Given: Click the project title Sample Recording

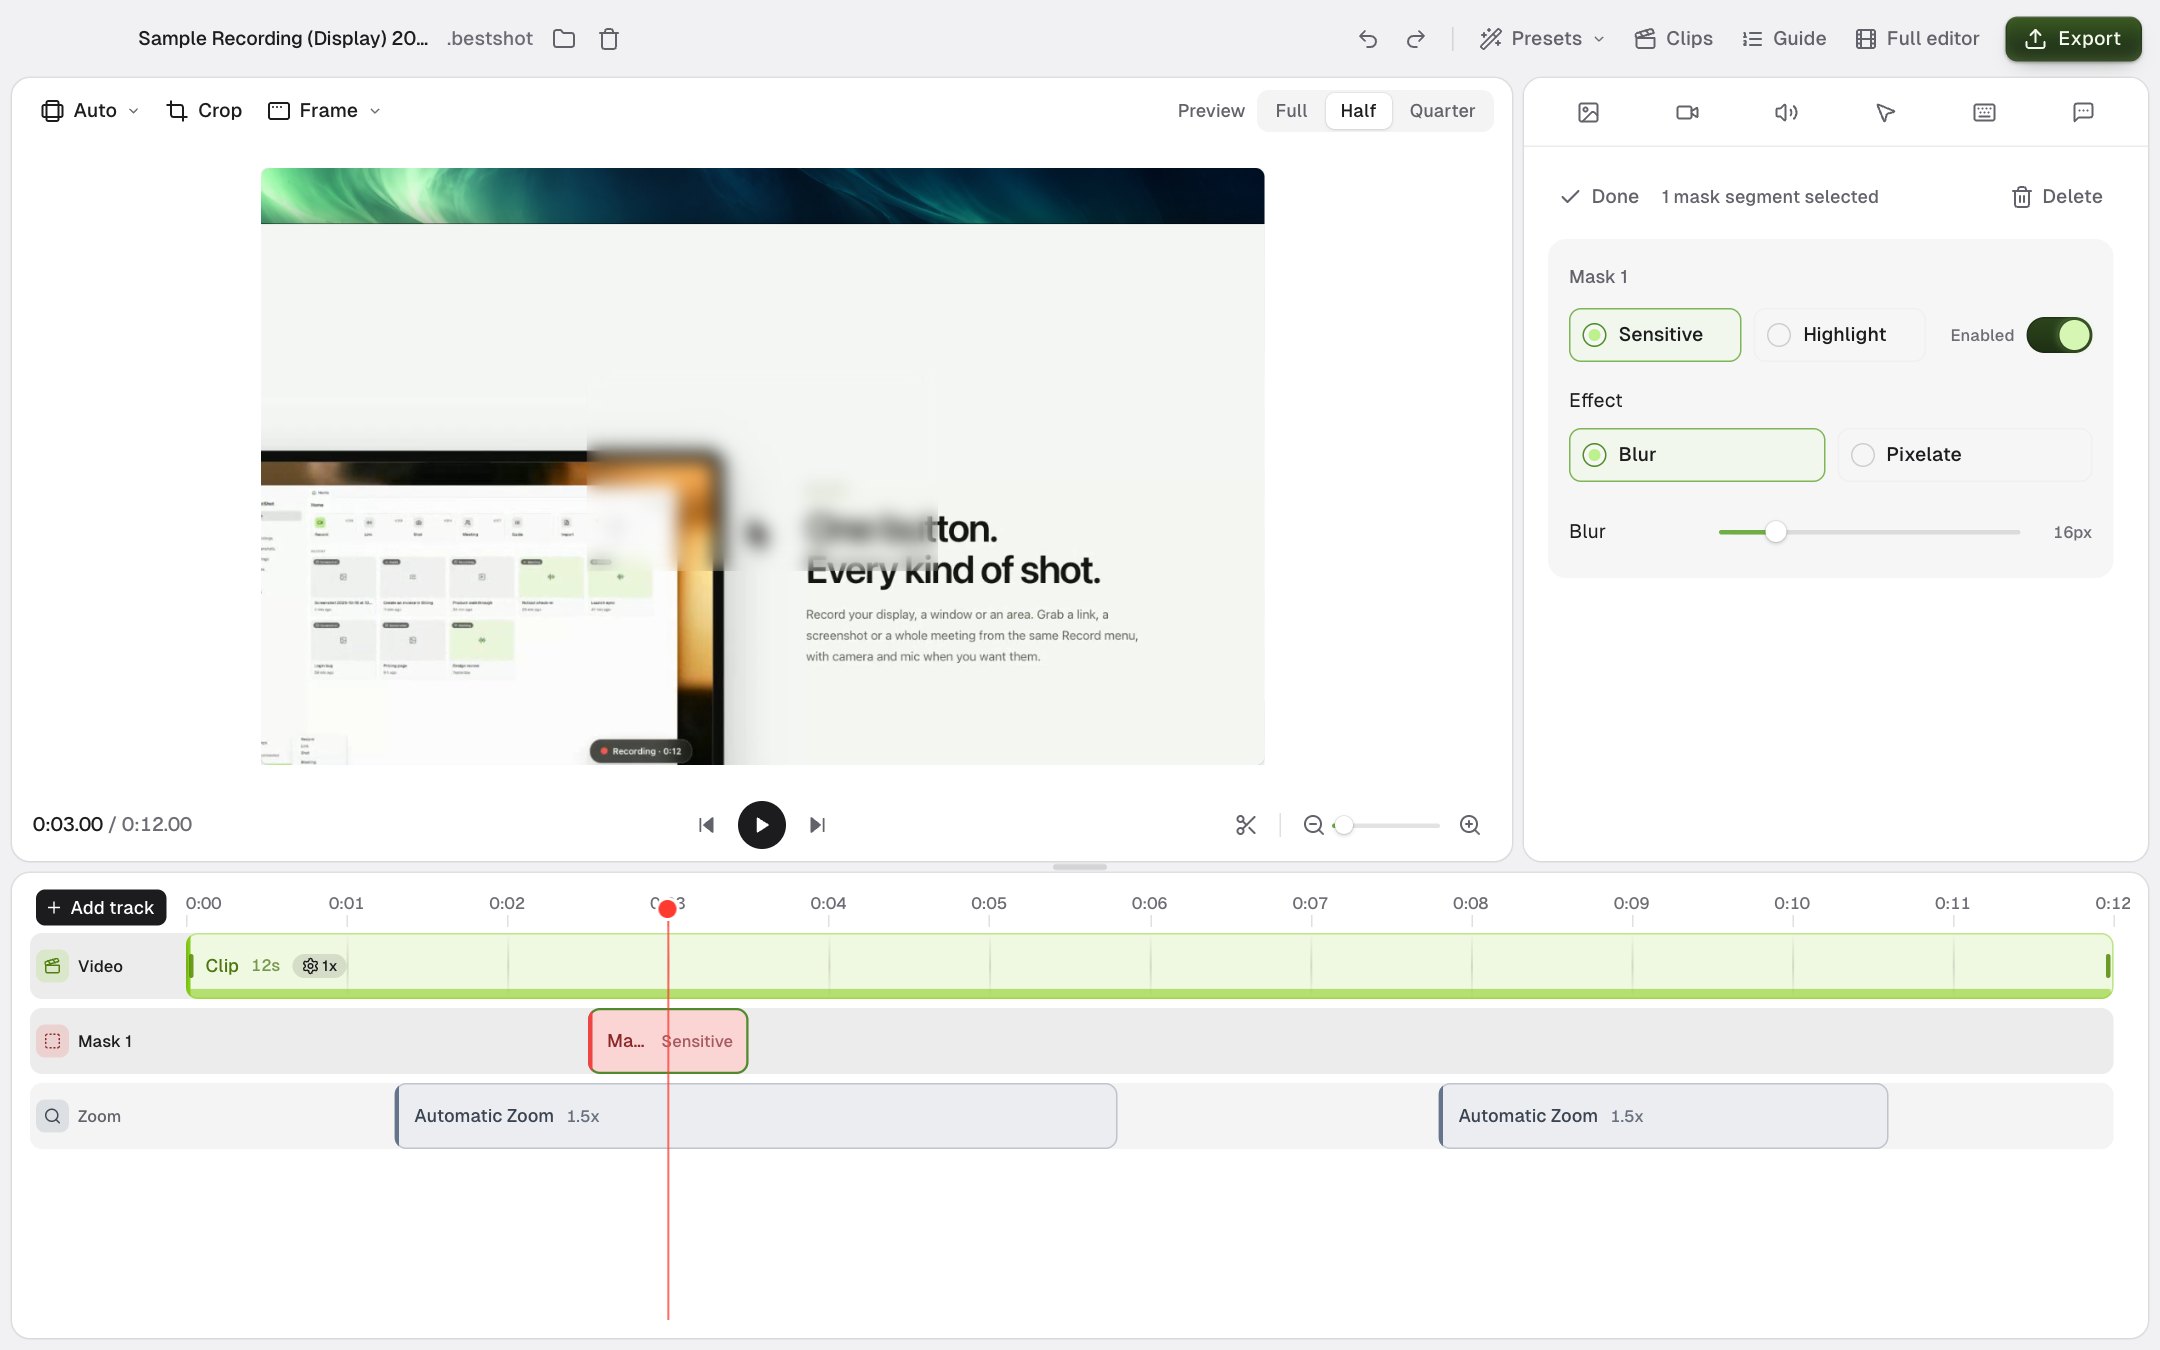Looking at the screenshot, I should click(283, 39).
